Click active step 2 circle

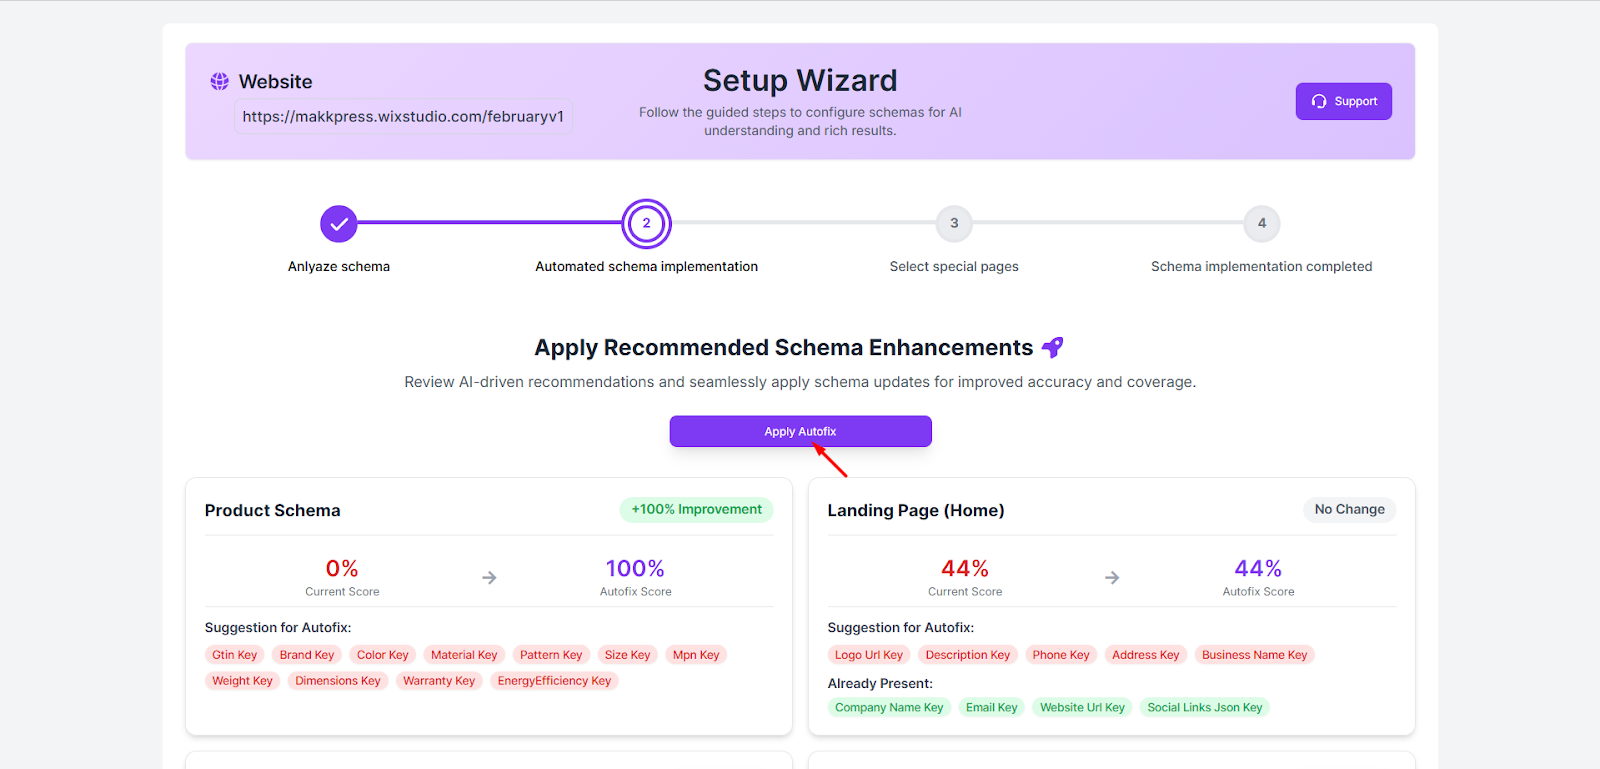pos(646,224)
